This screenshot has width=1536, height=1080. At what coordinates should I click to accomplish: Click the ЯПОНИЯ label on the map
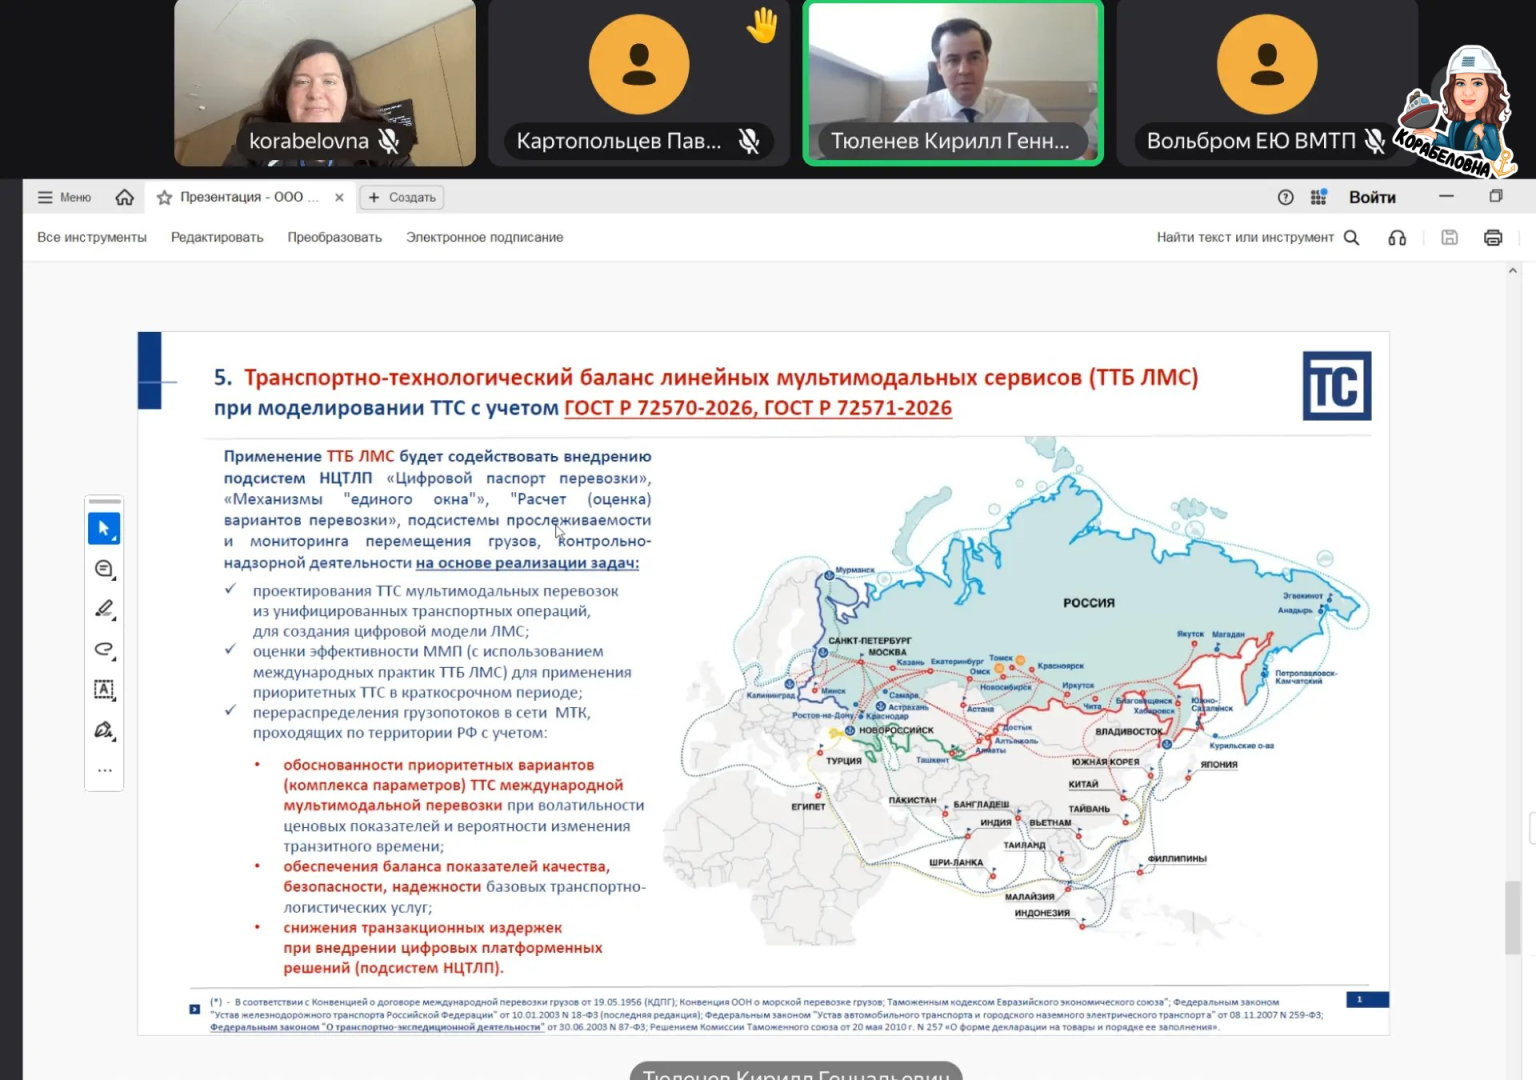[x=1219, y=764]
